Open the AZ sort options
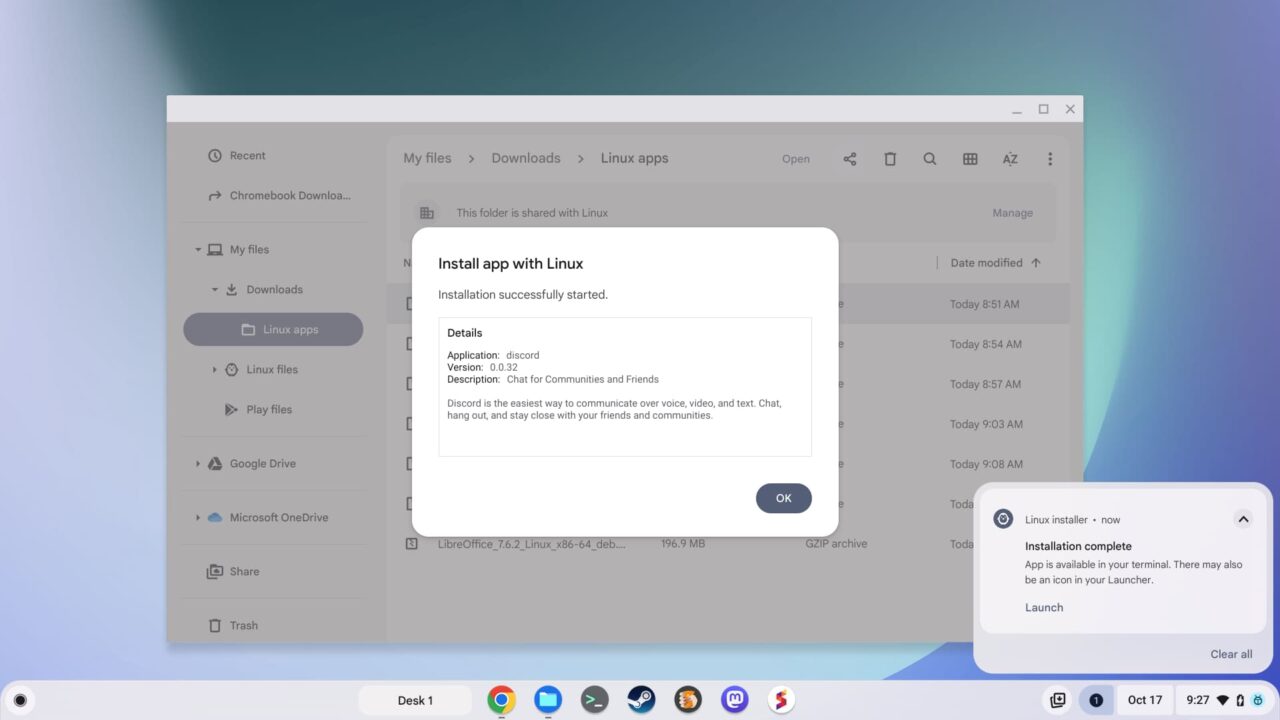The image size is (1280, 720). pos(1010,159)
